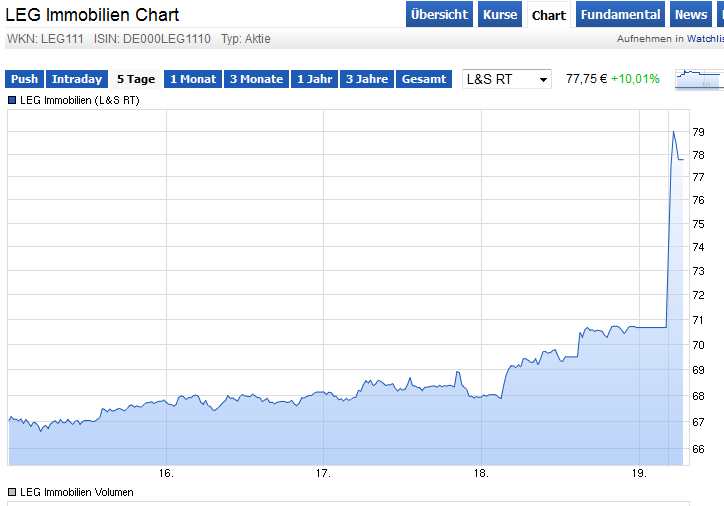Viewport: 724px width, 506px height.
Task: Open the Kurse tab
Action: pos(500,15)
